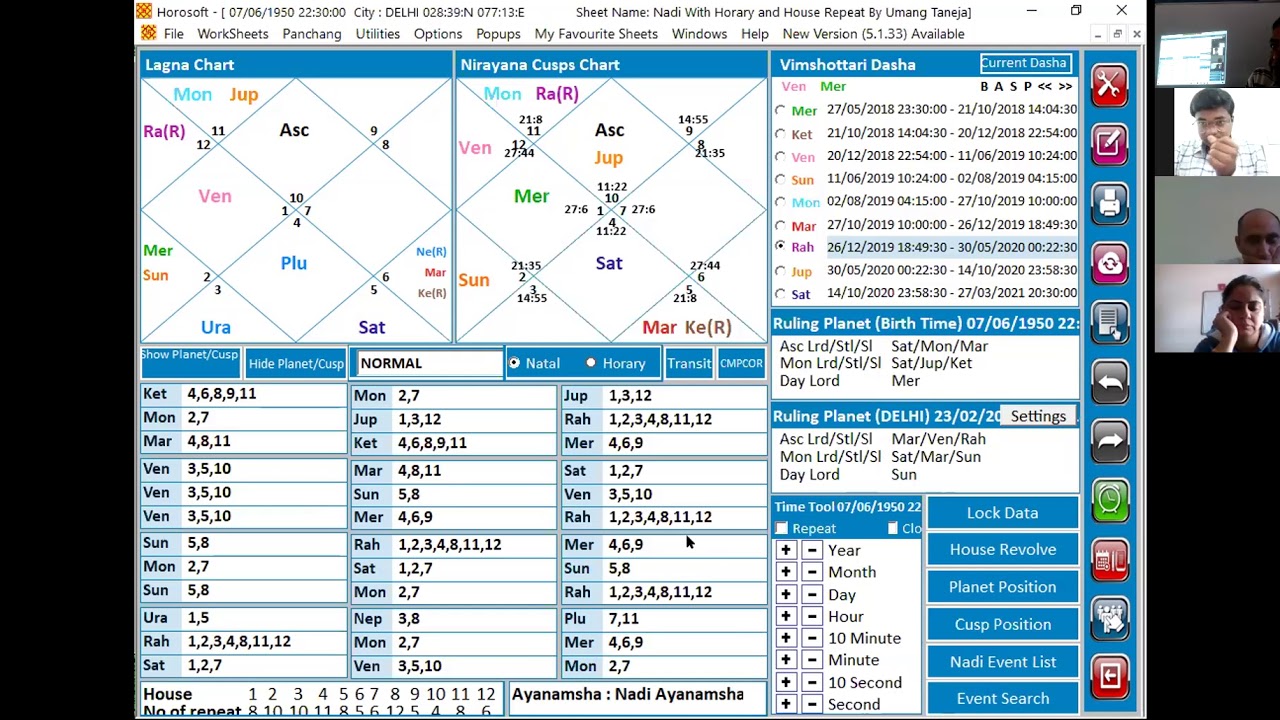The width and height of the screenshot is (1280, 720).
Task: Open the File menu
Action: [174, 34]
